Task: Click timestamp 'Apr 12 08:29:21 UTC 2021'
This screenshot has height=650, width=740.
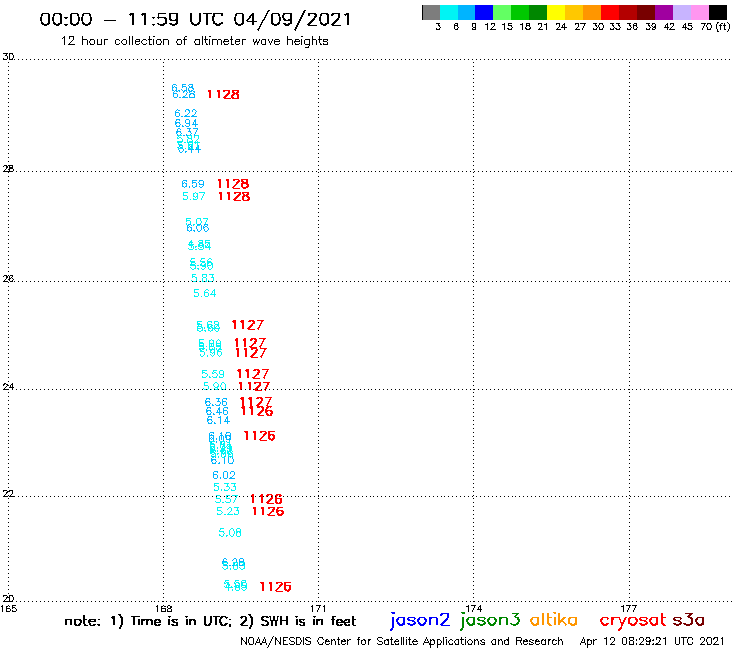Action: pyautogui.click(x=652, y=641)
